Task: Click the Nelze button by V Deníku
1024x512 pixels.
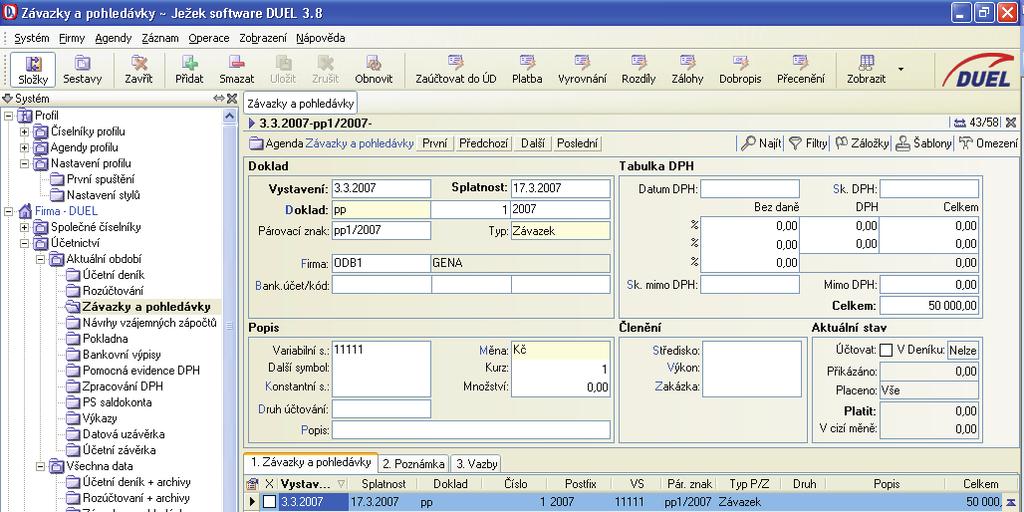Action: pos(963,350)
